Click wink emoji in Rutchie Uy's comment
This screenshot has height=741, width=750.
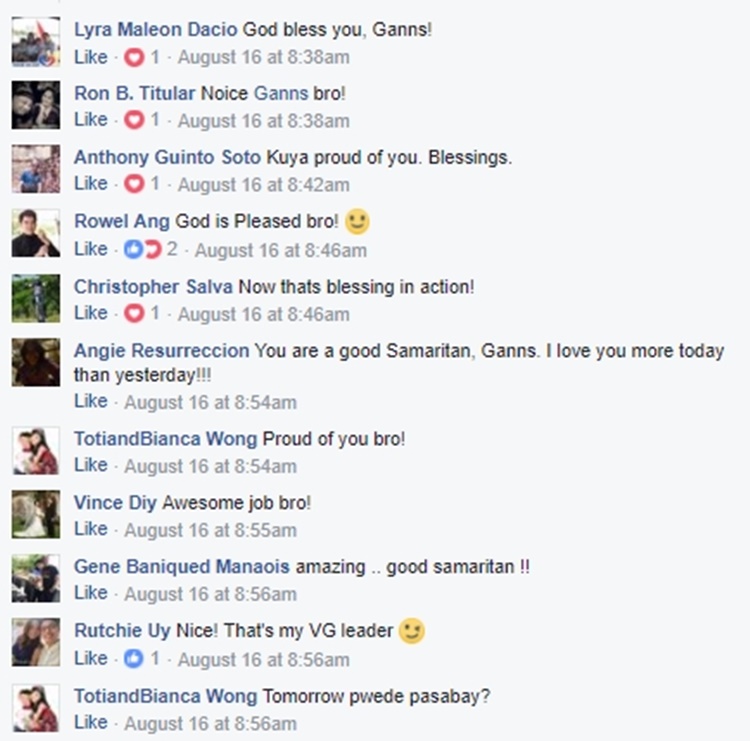(412, 631)
